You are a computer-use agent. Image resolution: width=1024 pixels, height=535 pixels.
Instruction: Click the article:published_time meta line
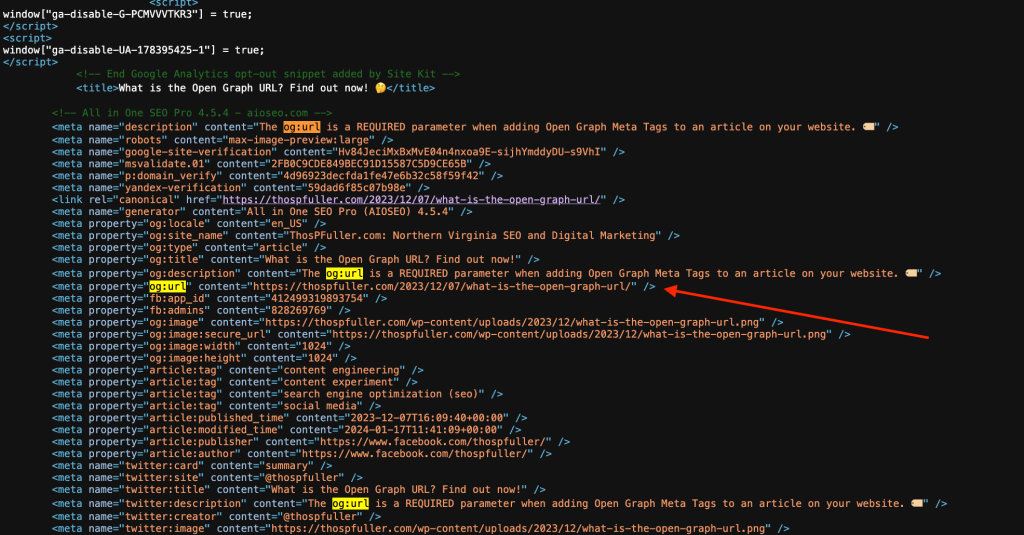point(289,418)
